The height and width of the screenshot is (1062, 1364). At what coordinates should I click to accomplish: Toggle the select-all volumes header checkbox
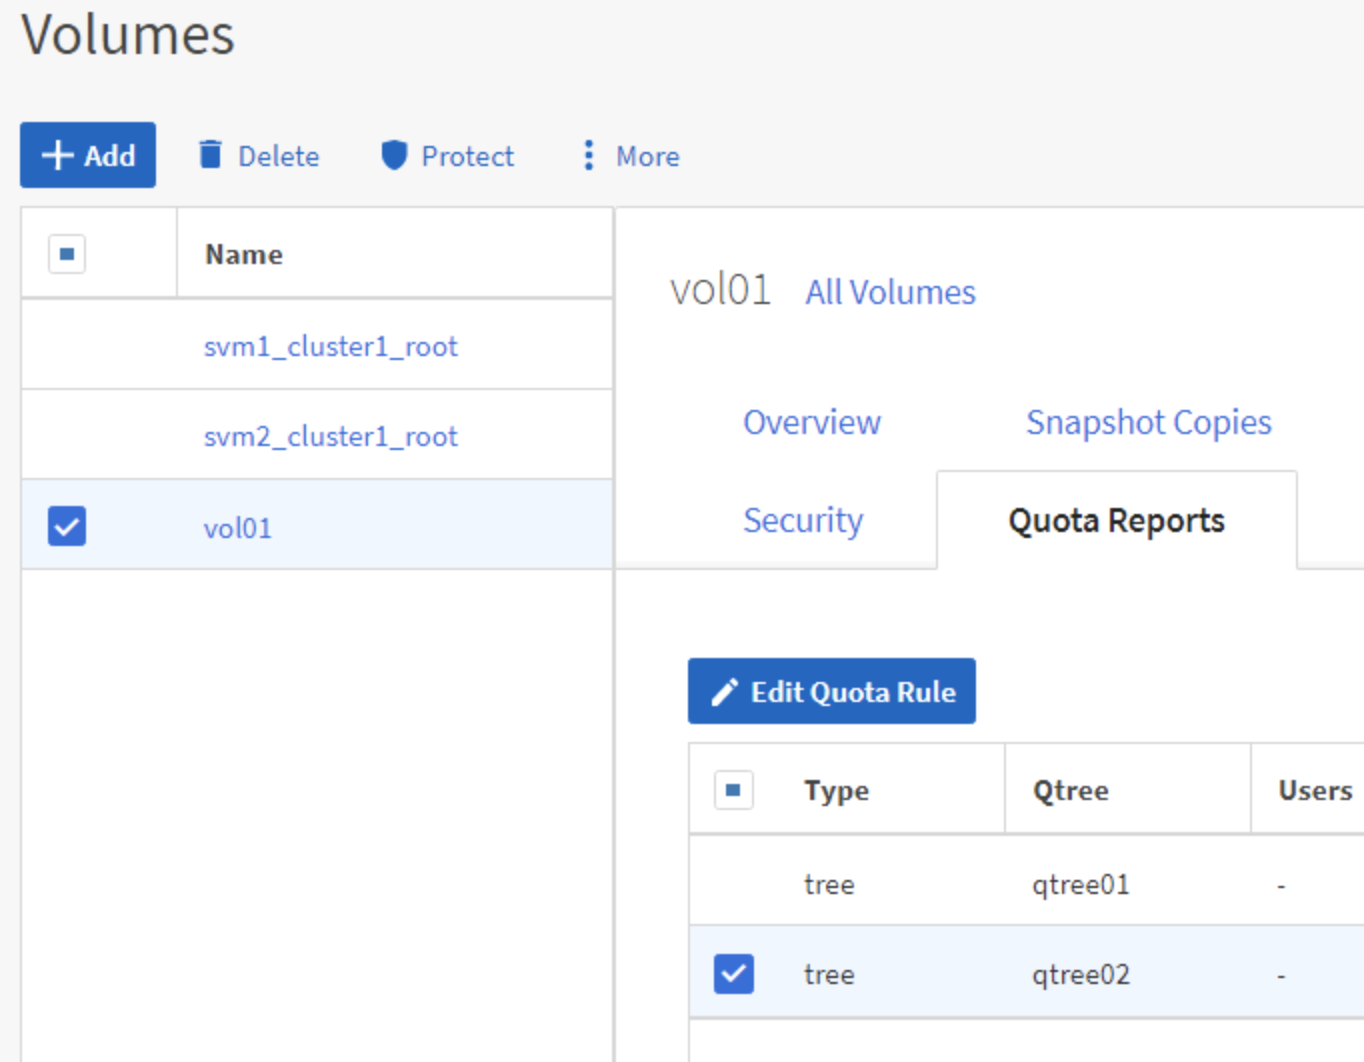[67, 254]
